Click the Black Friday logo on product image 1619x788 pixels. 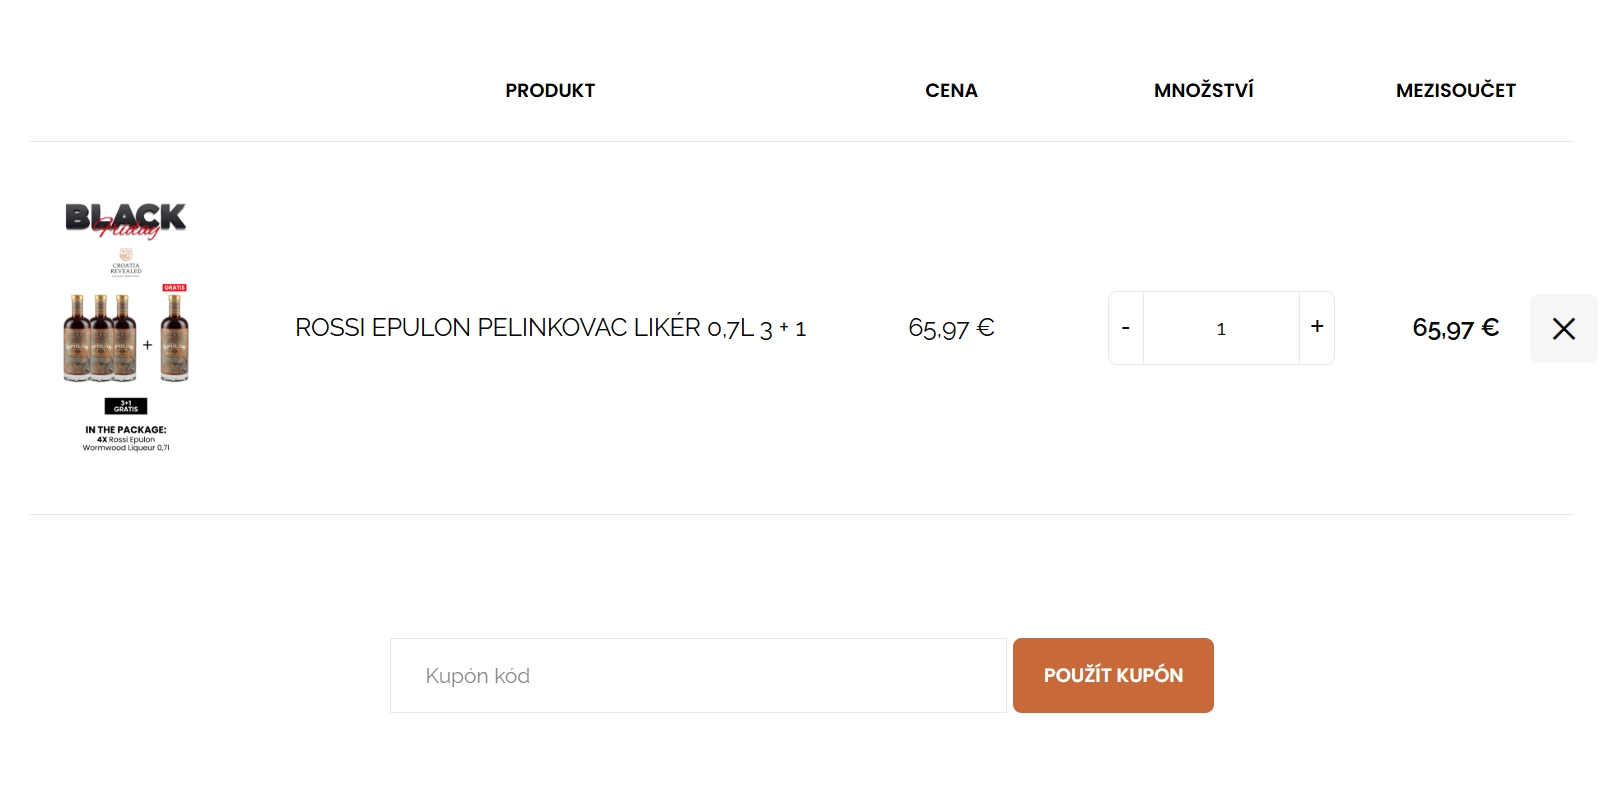126,220
